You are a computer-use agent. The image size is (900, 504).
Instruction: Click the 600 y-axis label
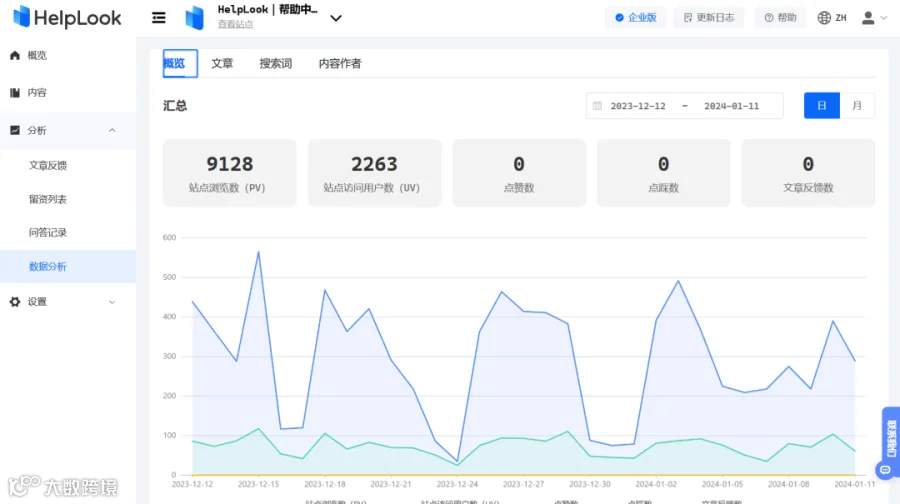click(169, 238)
